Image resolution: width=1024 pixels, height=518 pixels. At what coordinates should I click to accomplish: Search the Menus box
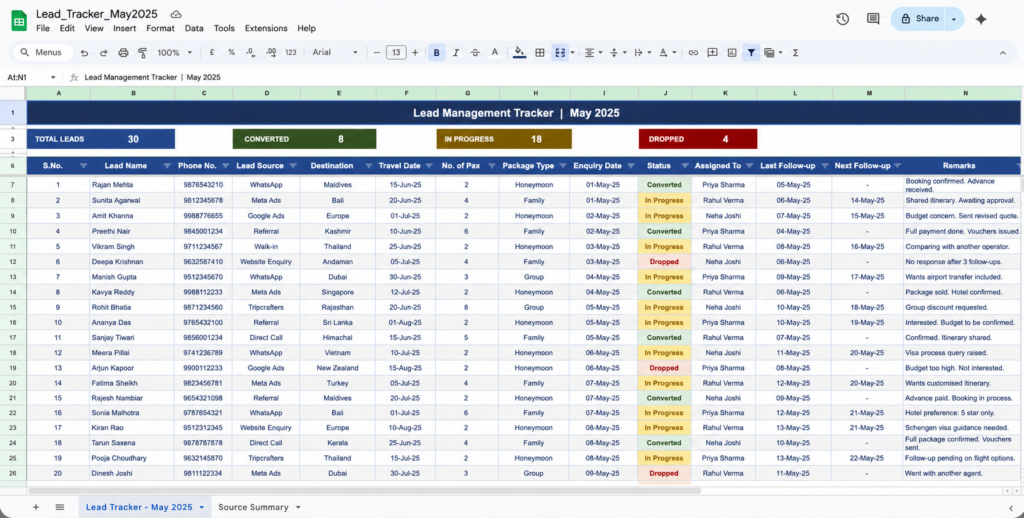pyautogui.click(x=42, y=53)
